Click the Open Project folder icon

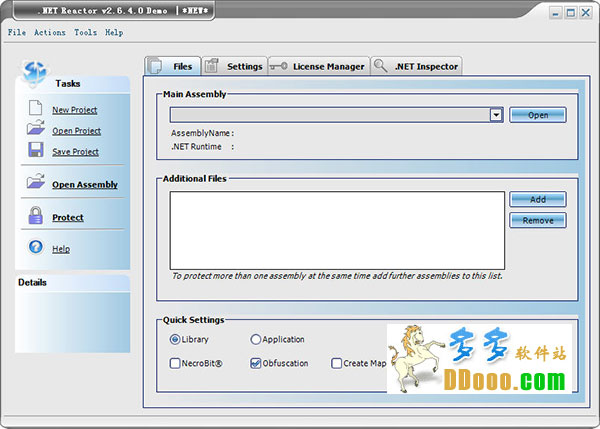(36, 127)
